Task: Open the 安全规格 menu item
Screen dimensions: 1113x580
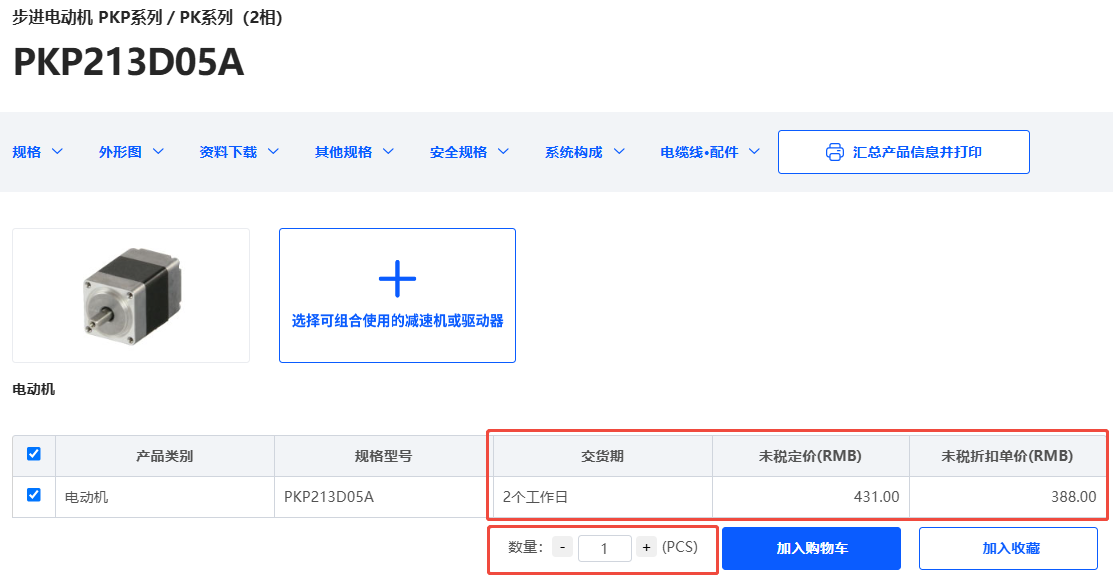Action: click(469, 152)
